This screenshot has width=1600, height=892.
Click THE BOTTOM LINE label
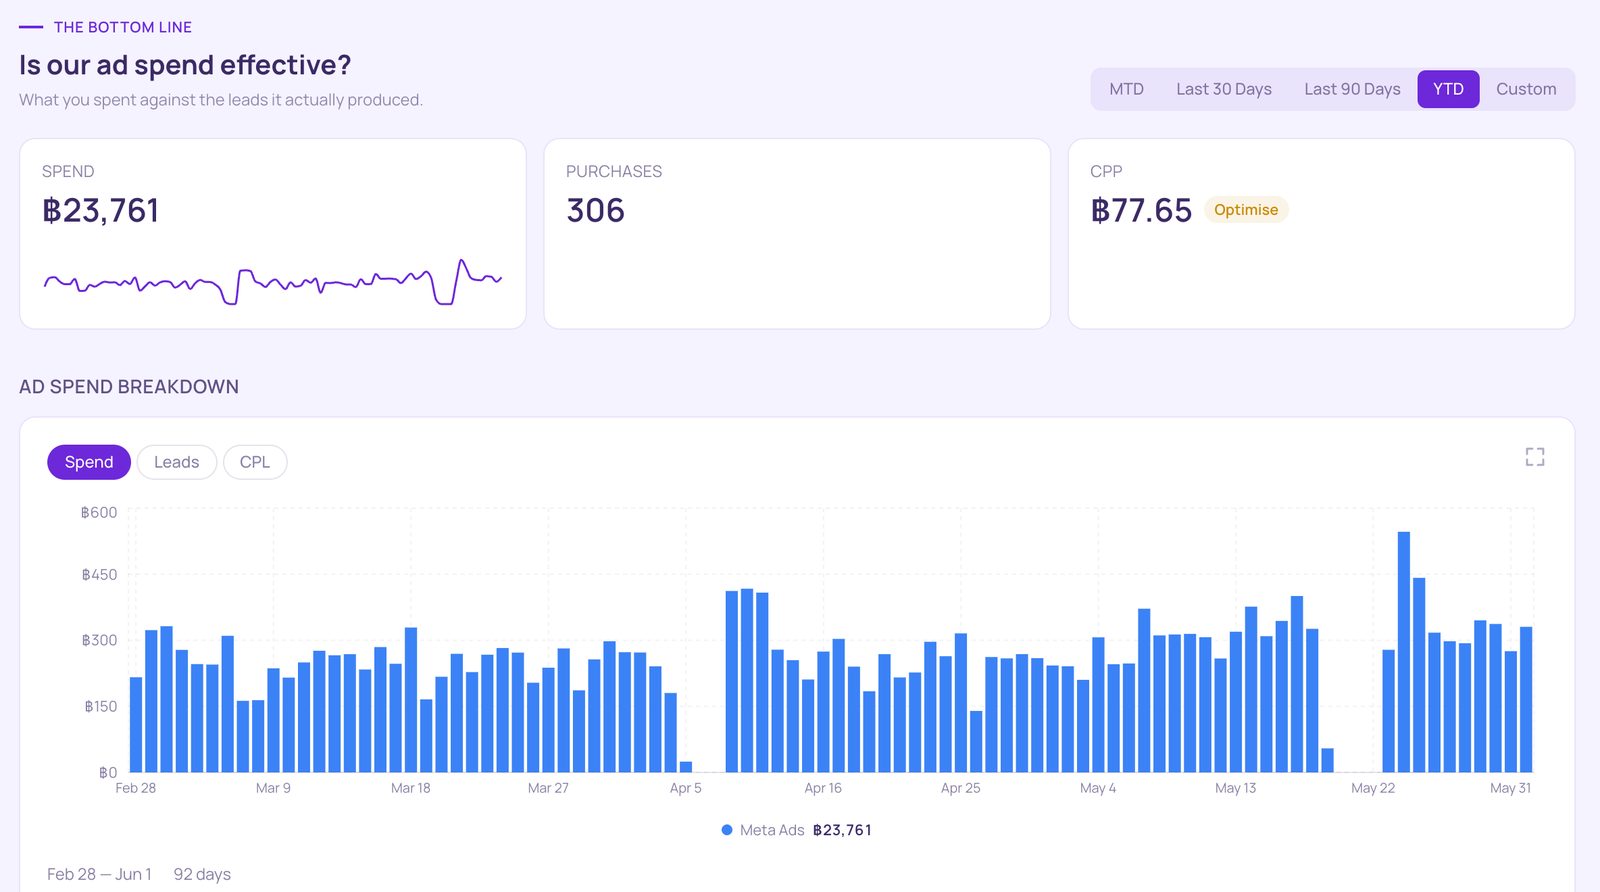[x=123, y=27]
